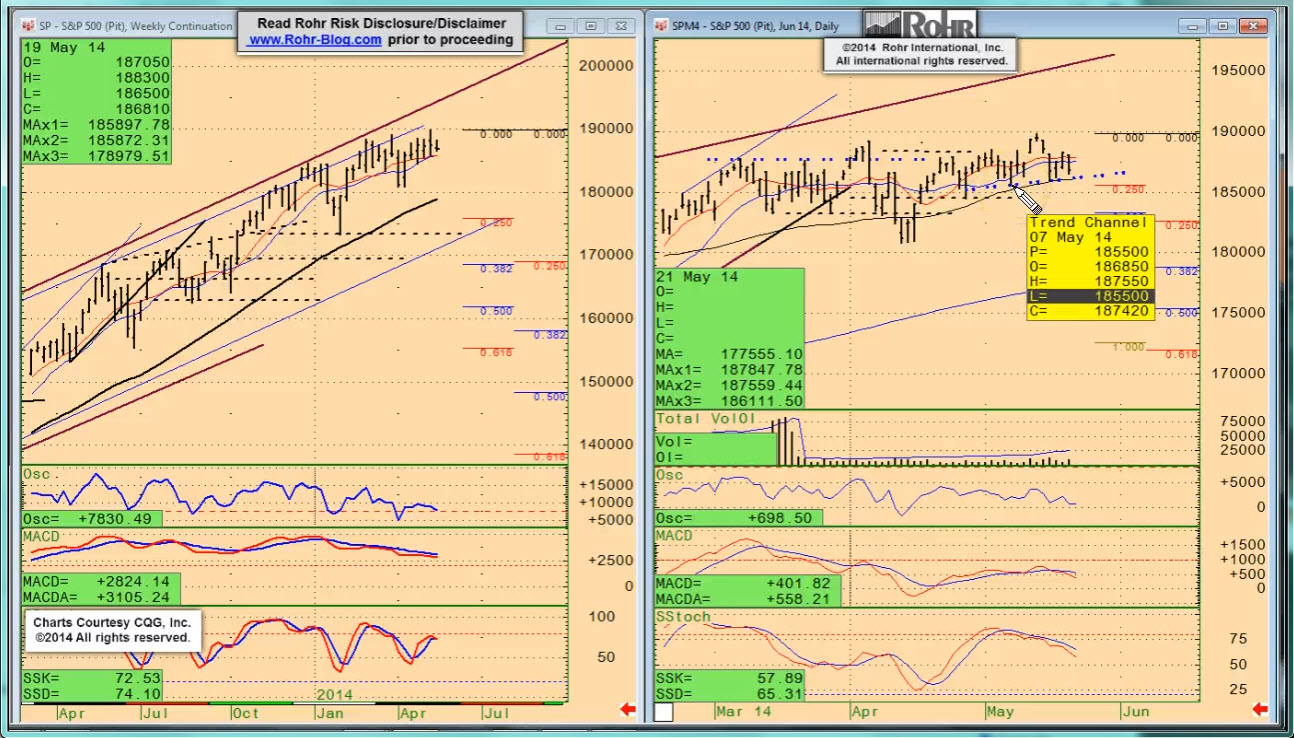Click the weekly chart window's app icon

pos(28,25)
